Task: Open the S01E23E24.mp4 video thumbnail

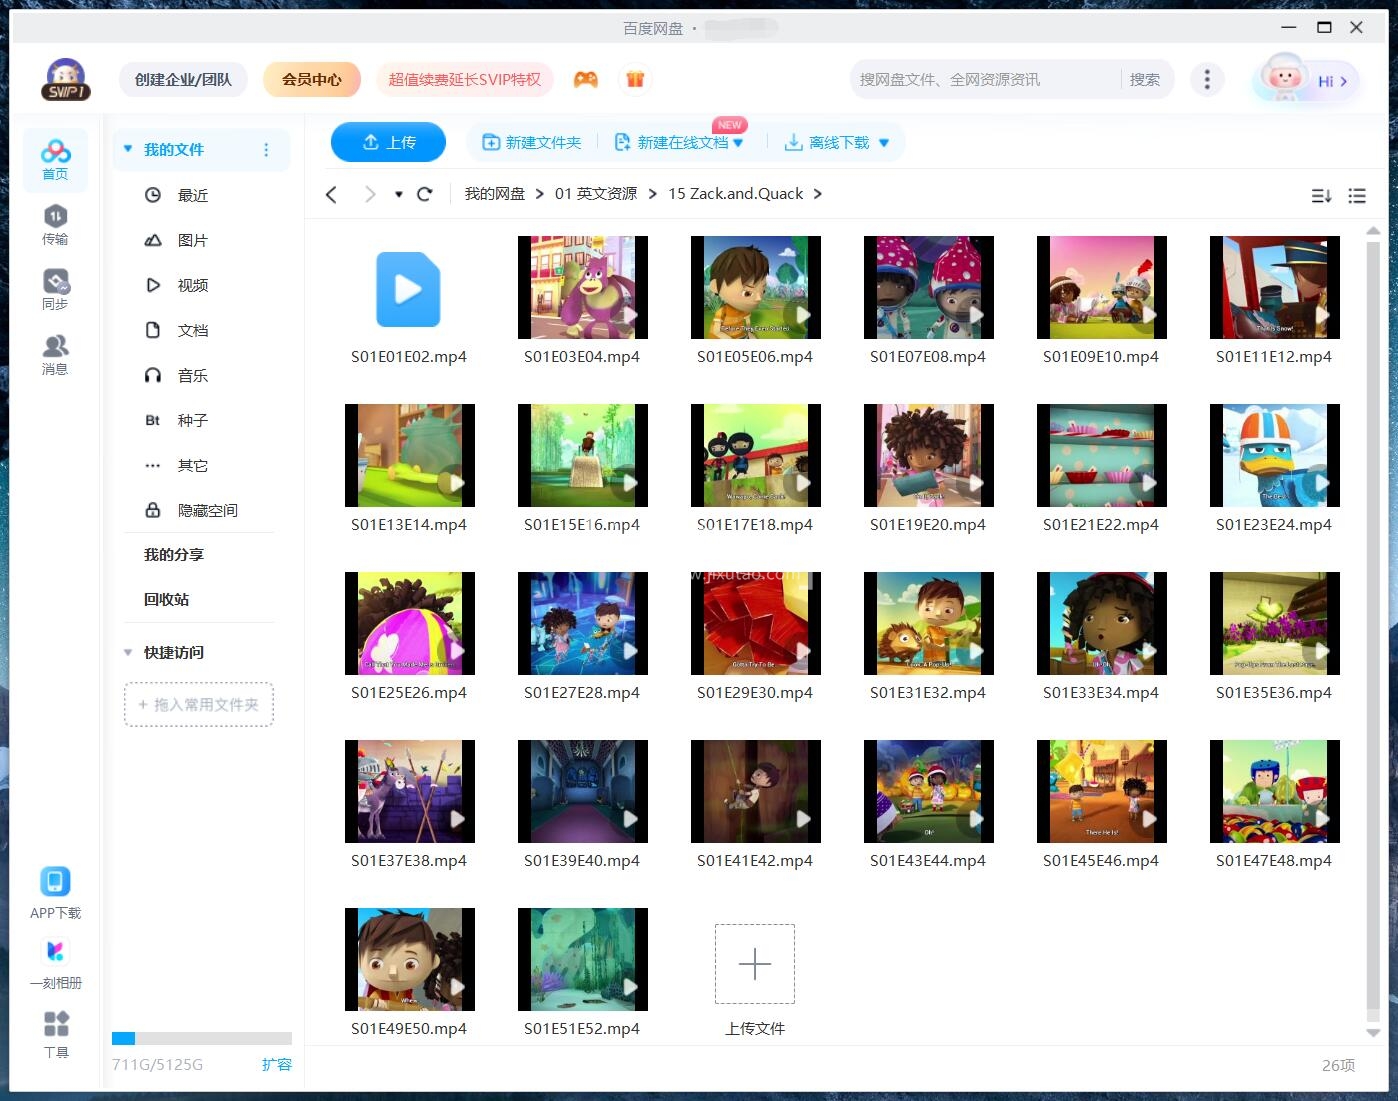Action: [x=1274, y=455]
